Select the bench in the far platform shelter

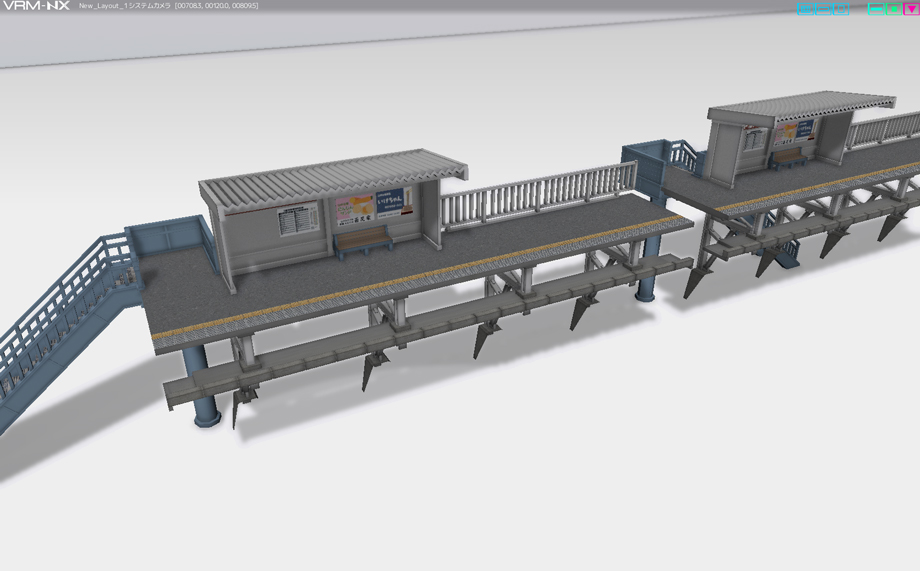tap(787, 157)
